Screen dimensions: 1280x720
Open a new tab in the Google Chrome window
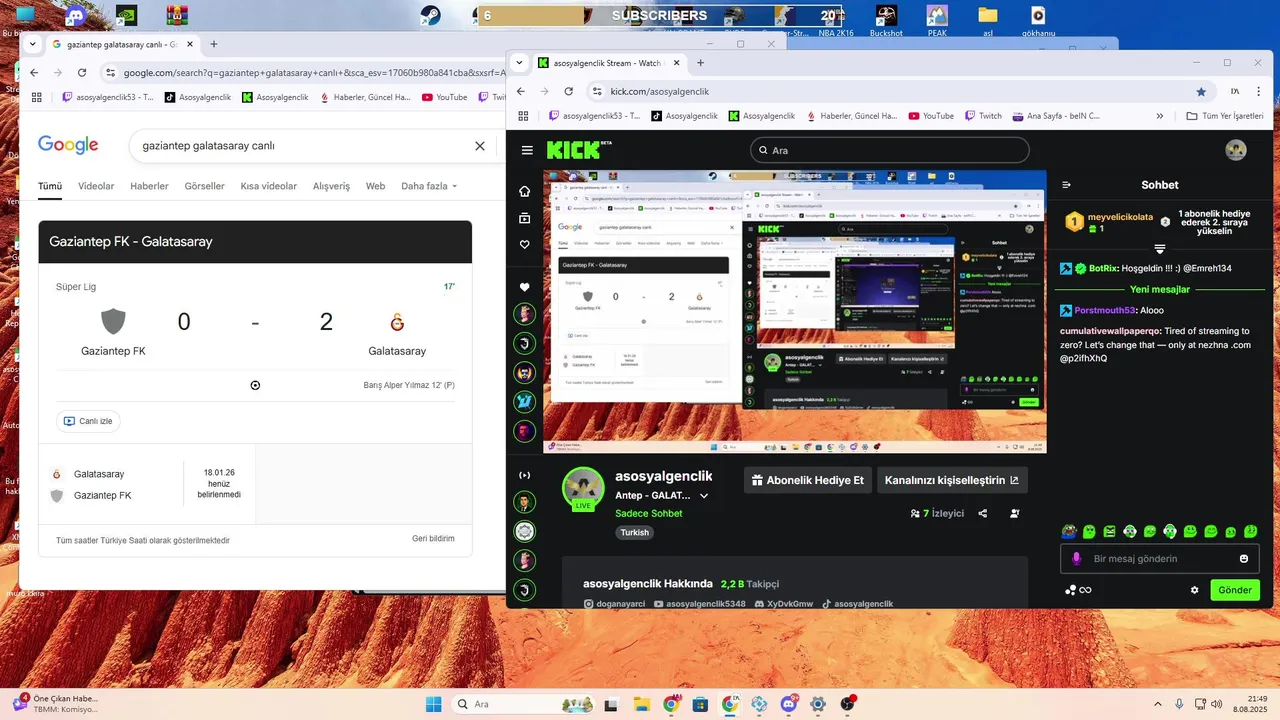[x=214, y=44]
